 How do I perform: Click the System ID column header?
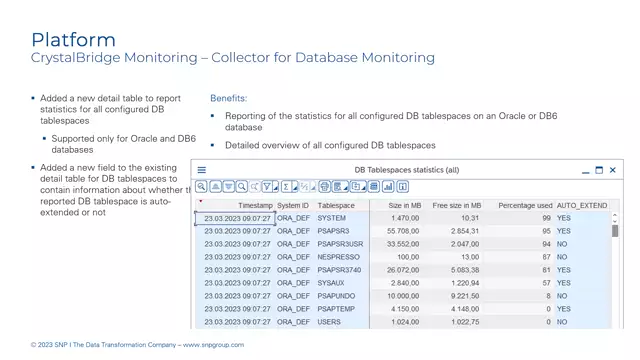pos(293,205)
